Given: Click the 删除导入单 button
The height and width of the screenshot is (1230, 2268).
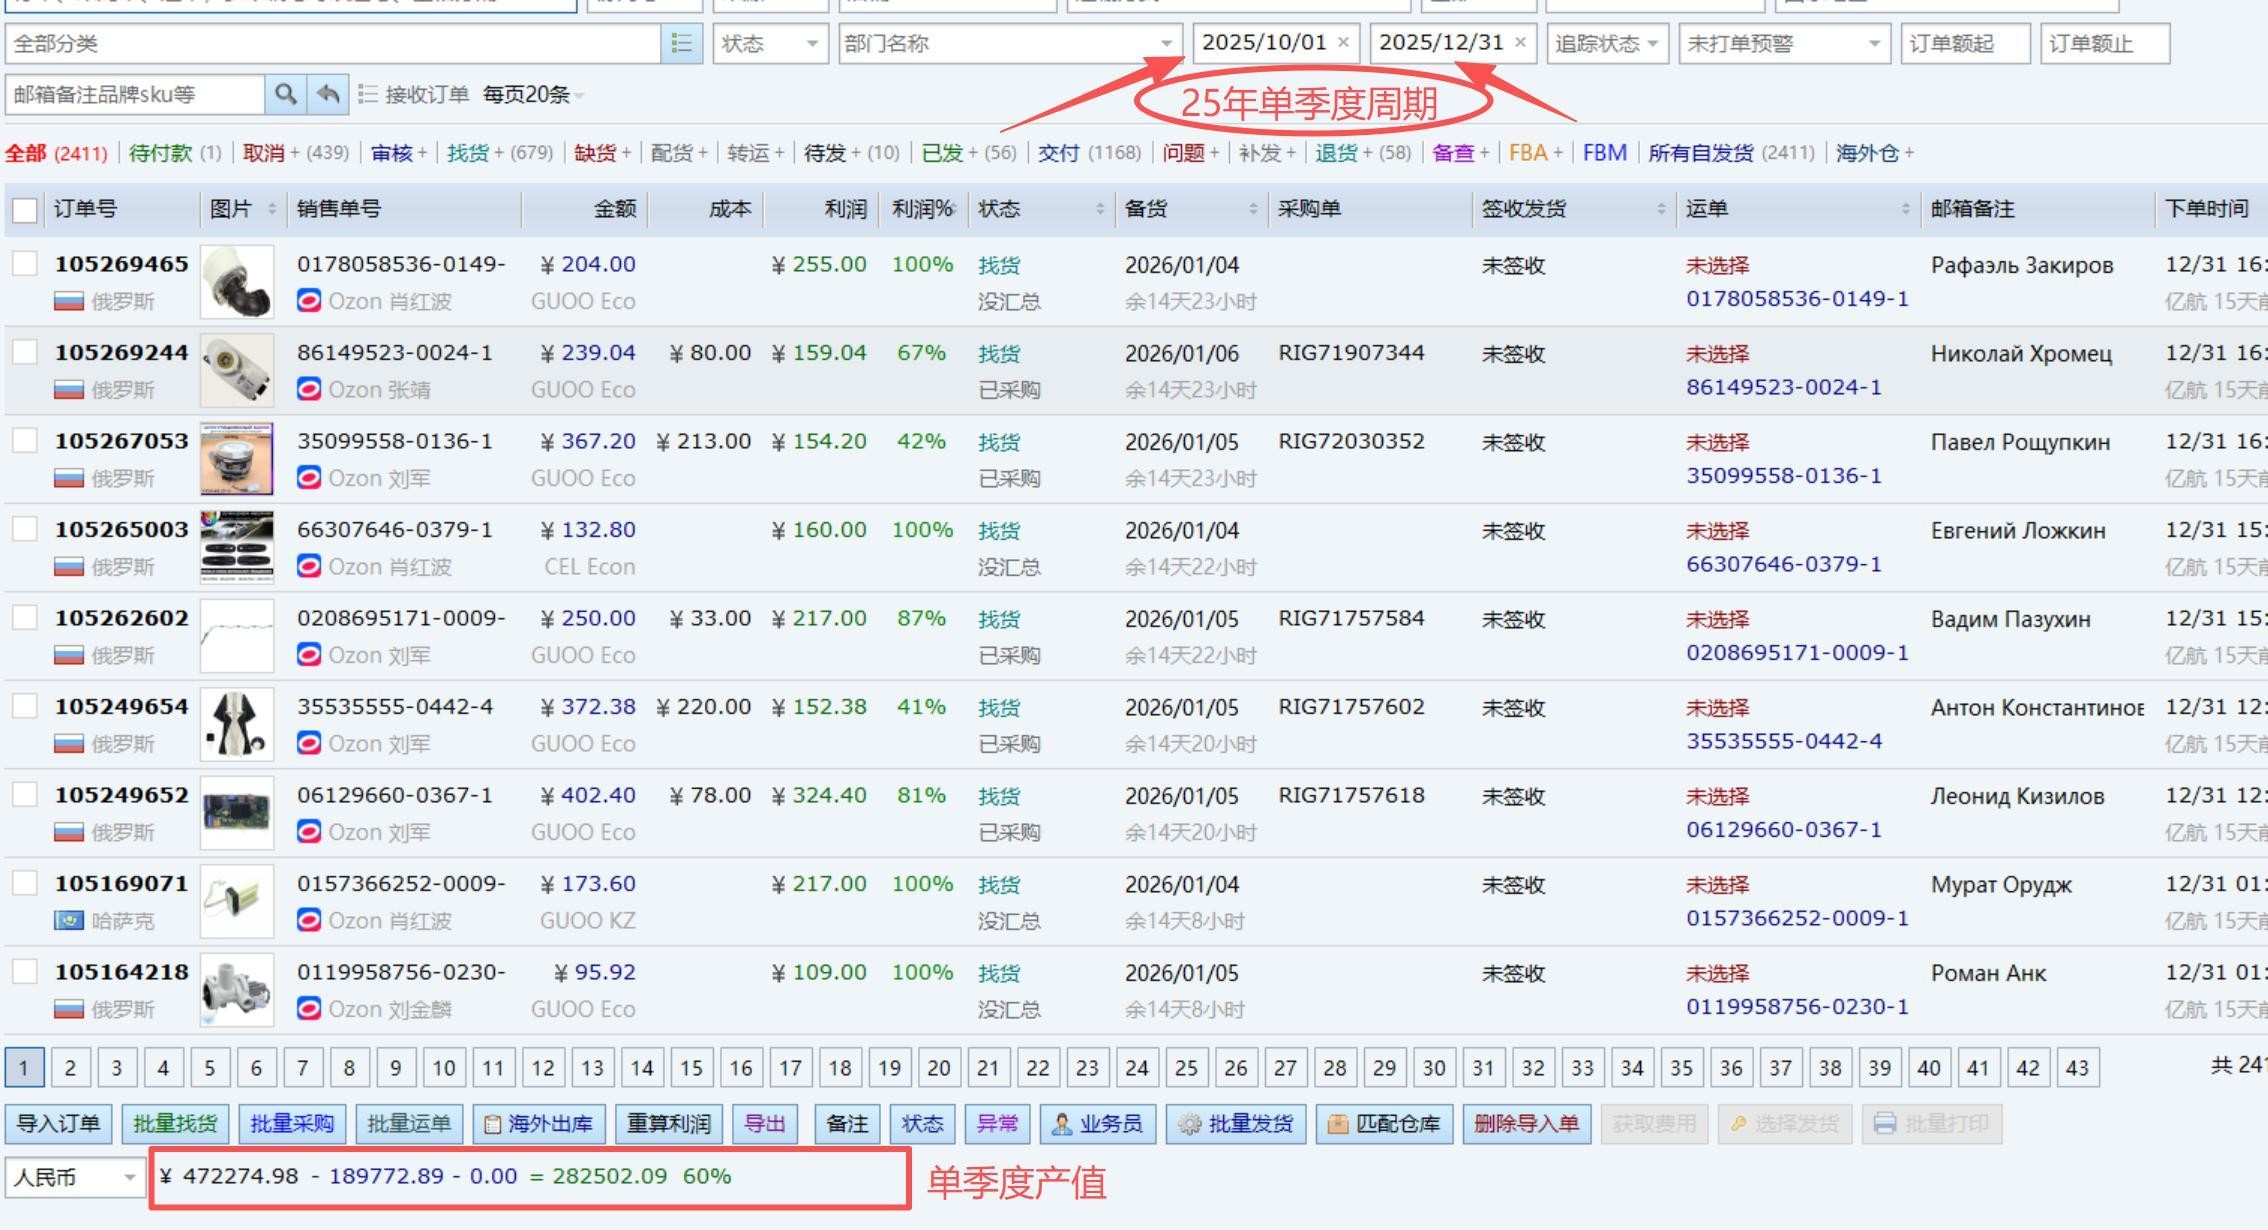Looking at the screenshot, I should tap(1526, 1124).
